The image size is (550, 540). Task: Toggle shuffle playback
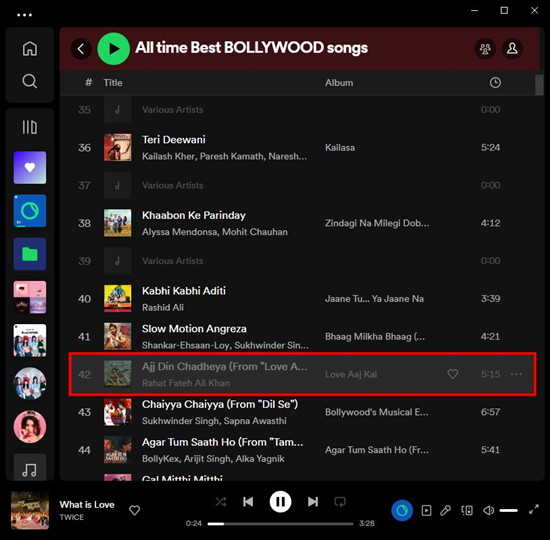click(221, 502)
